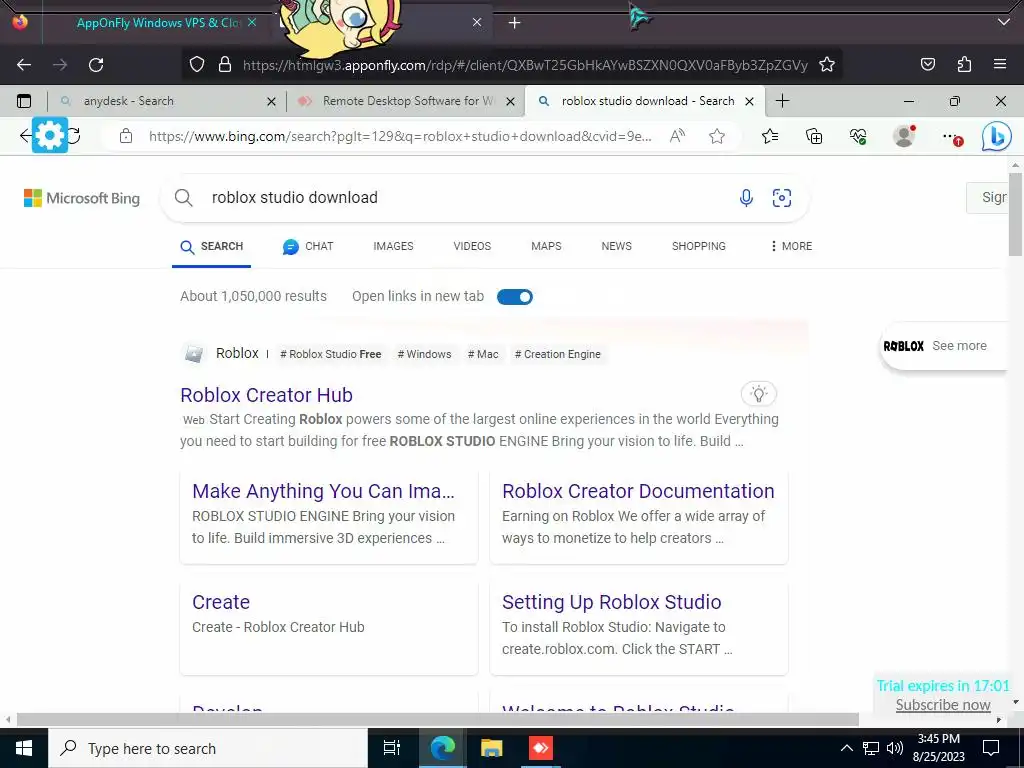Open the Edge Favorites list icon
Screen dimensions: 1024x768
(770, 136)
